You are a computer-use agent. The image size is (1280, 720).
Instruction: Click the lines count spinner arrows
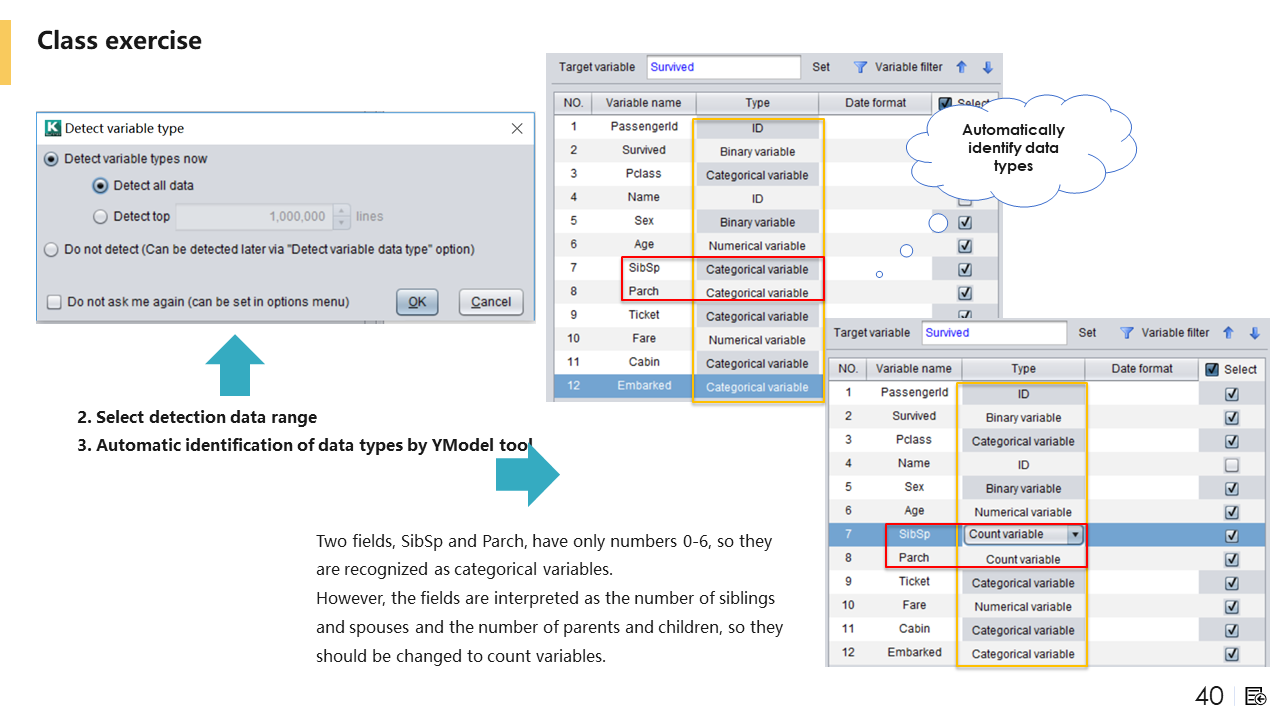point(342,216)
